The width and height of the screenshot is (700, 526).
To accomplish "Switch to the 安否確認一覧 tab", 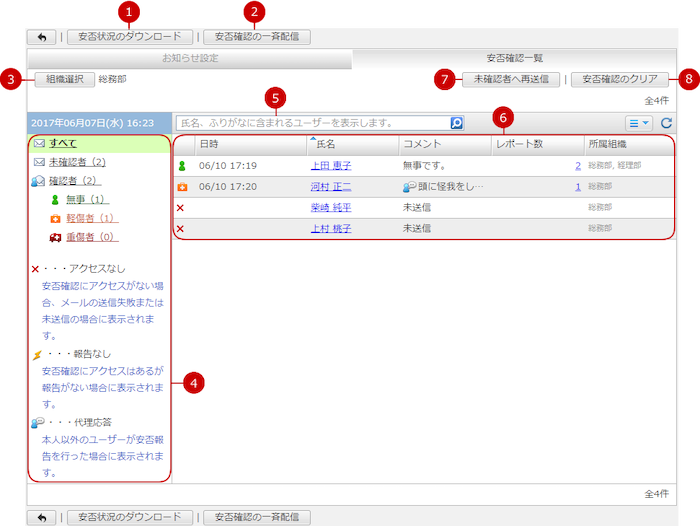I will (x=514, y=59).
